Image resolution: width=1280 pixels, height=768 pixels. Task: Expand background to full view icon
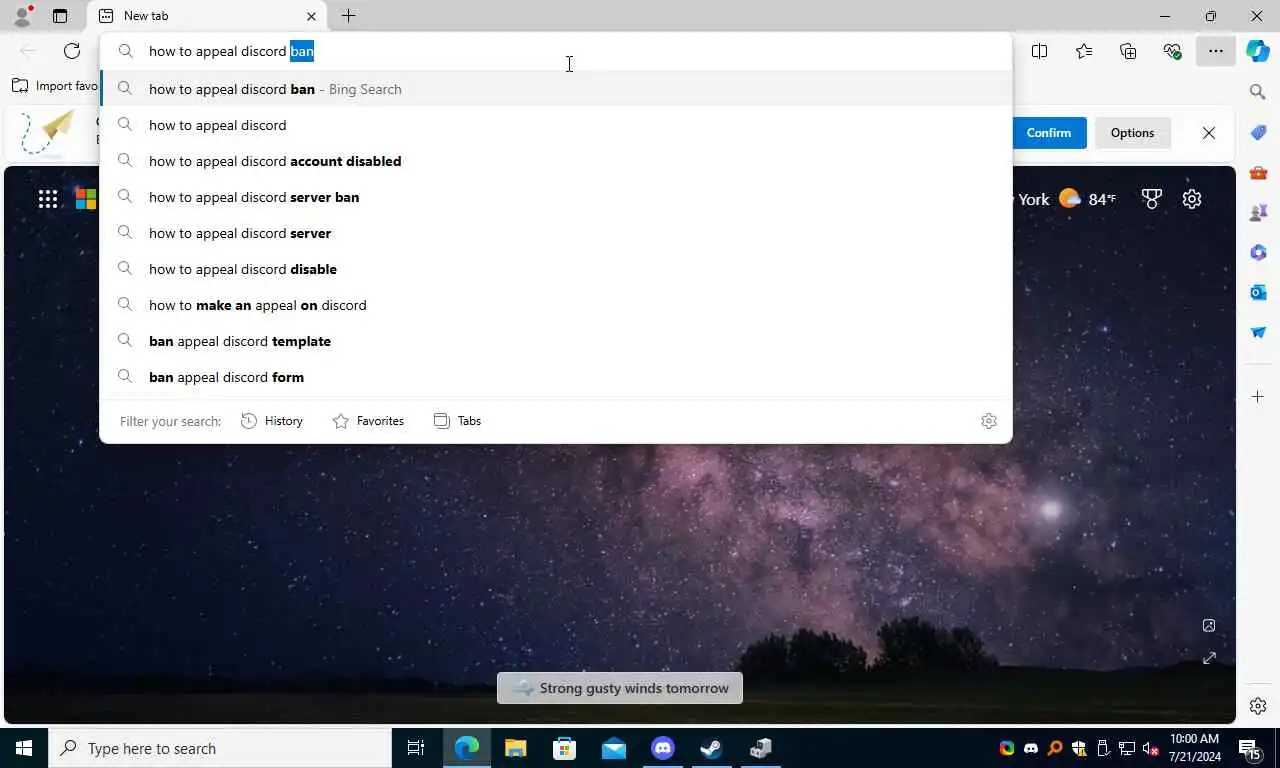point(1209,658)
